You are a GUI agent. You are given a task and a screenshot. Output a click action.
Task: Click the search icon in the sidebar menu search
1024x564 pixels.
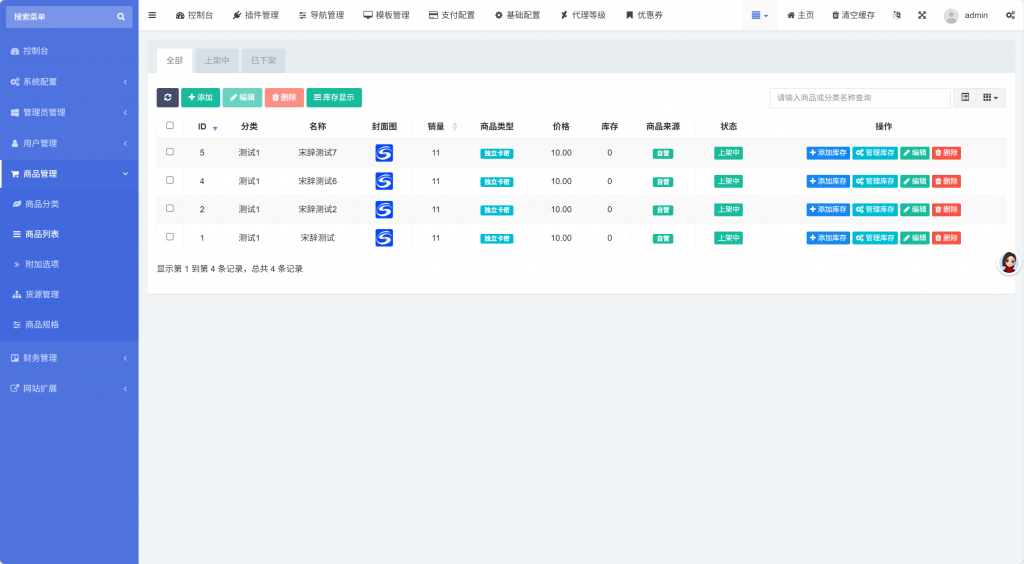tap(121, 16)
